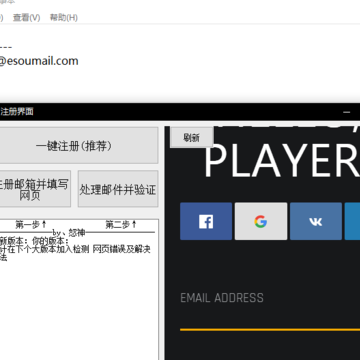The height and width of the screenshot is (360, 360).
Task: Open the 帮助(H) menu in Notepad
Action: tap(64, 17)
